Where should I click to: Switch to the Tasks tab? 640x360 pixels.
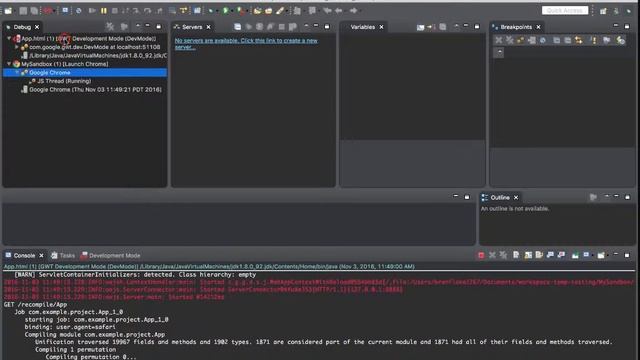click(63, 256)
